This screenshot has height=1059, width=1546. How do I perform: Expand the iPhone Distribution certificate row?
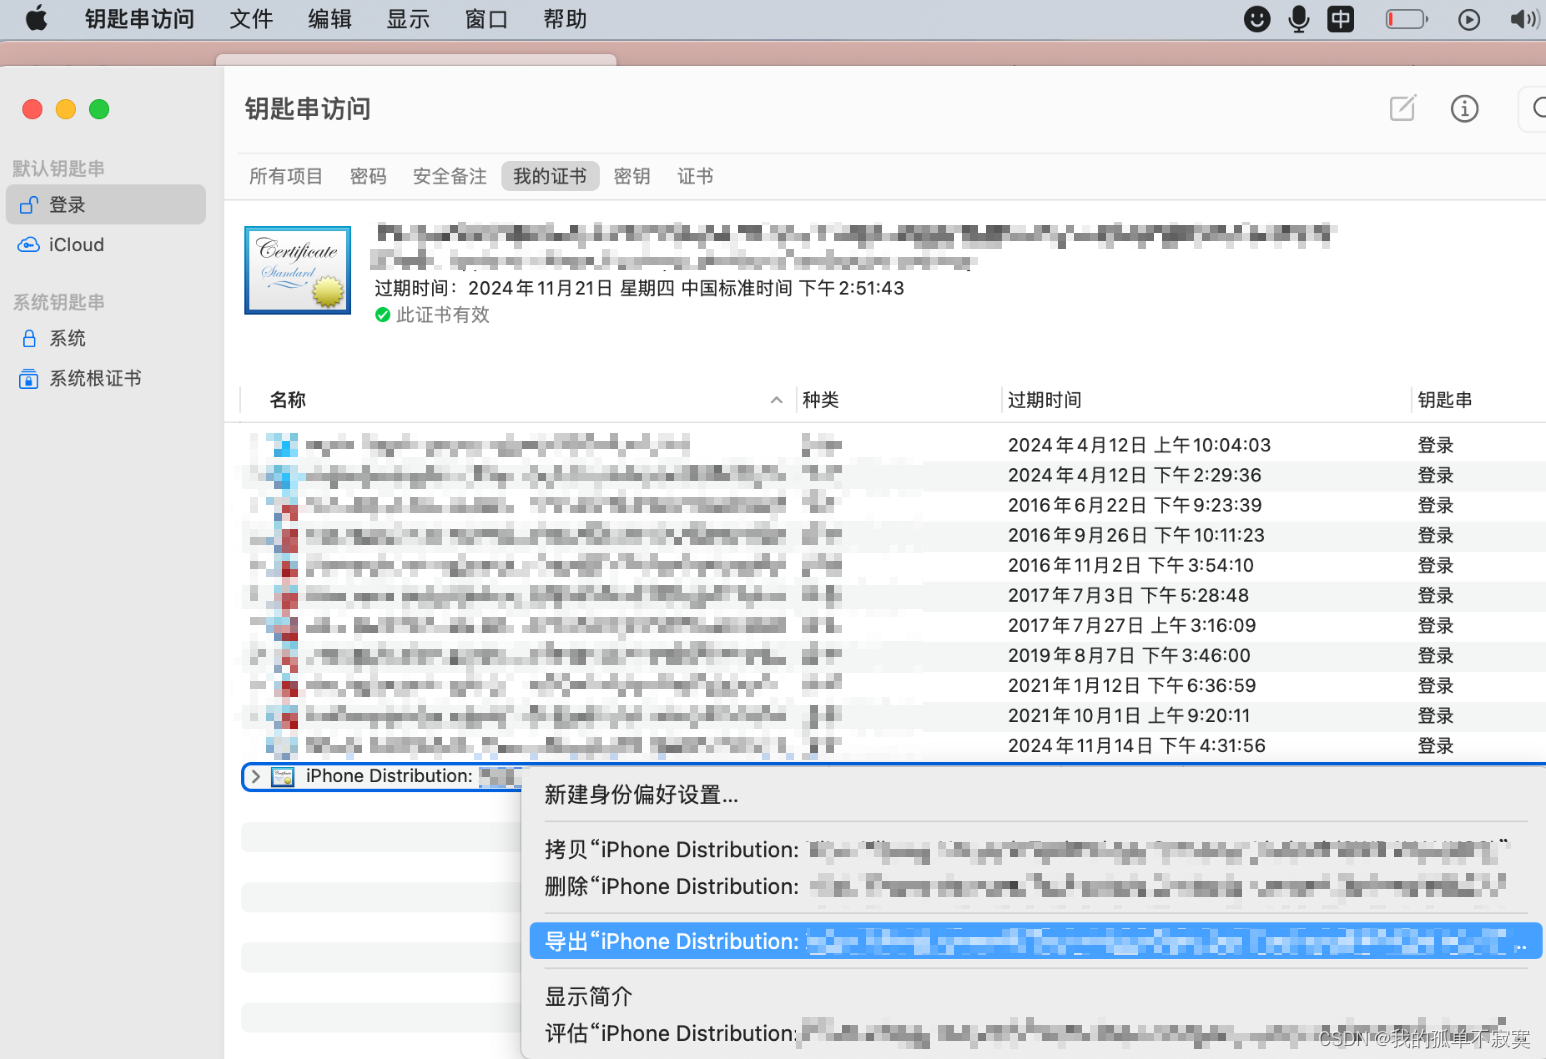click(256, 776)
